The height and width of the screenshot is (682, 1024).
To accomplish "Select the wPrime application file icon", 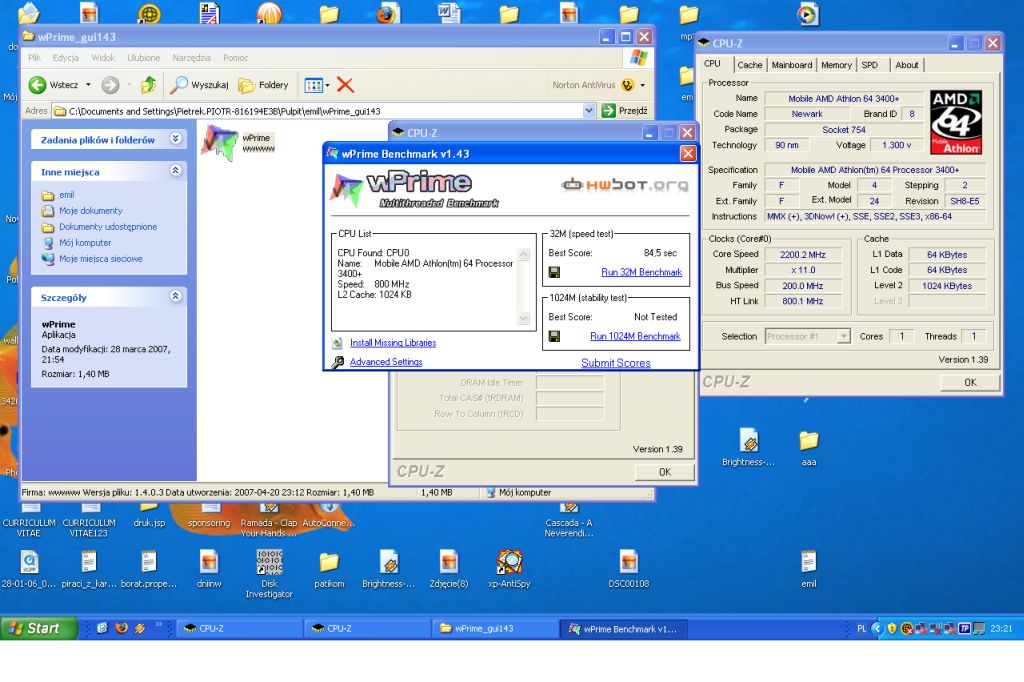I will click(219, 142).
